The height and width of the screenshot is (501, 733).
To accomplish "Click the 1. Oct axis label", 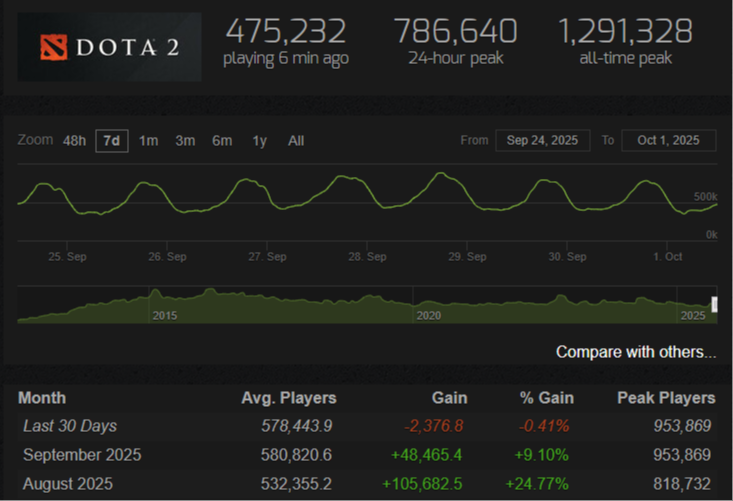I will 668,257.
